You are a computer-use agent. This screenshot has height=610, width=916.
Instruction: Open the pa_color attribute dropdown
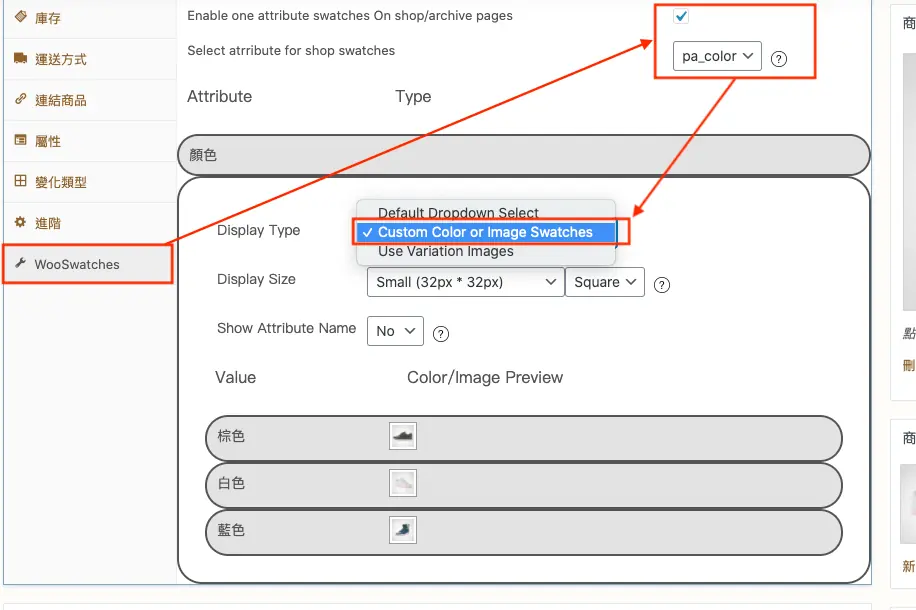click(717, 56)
